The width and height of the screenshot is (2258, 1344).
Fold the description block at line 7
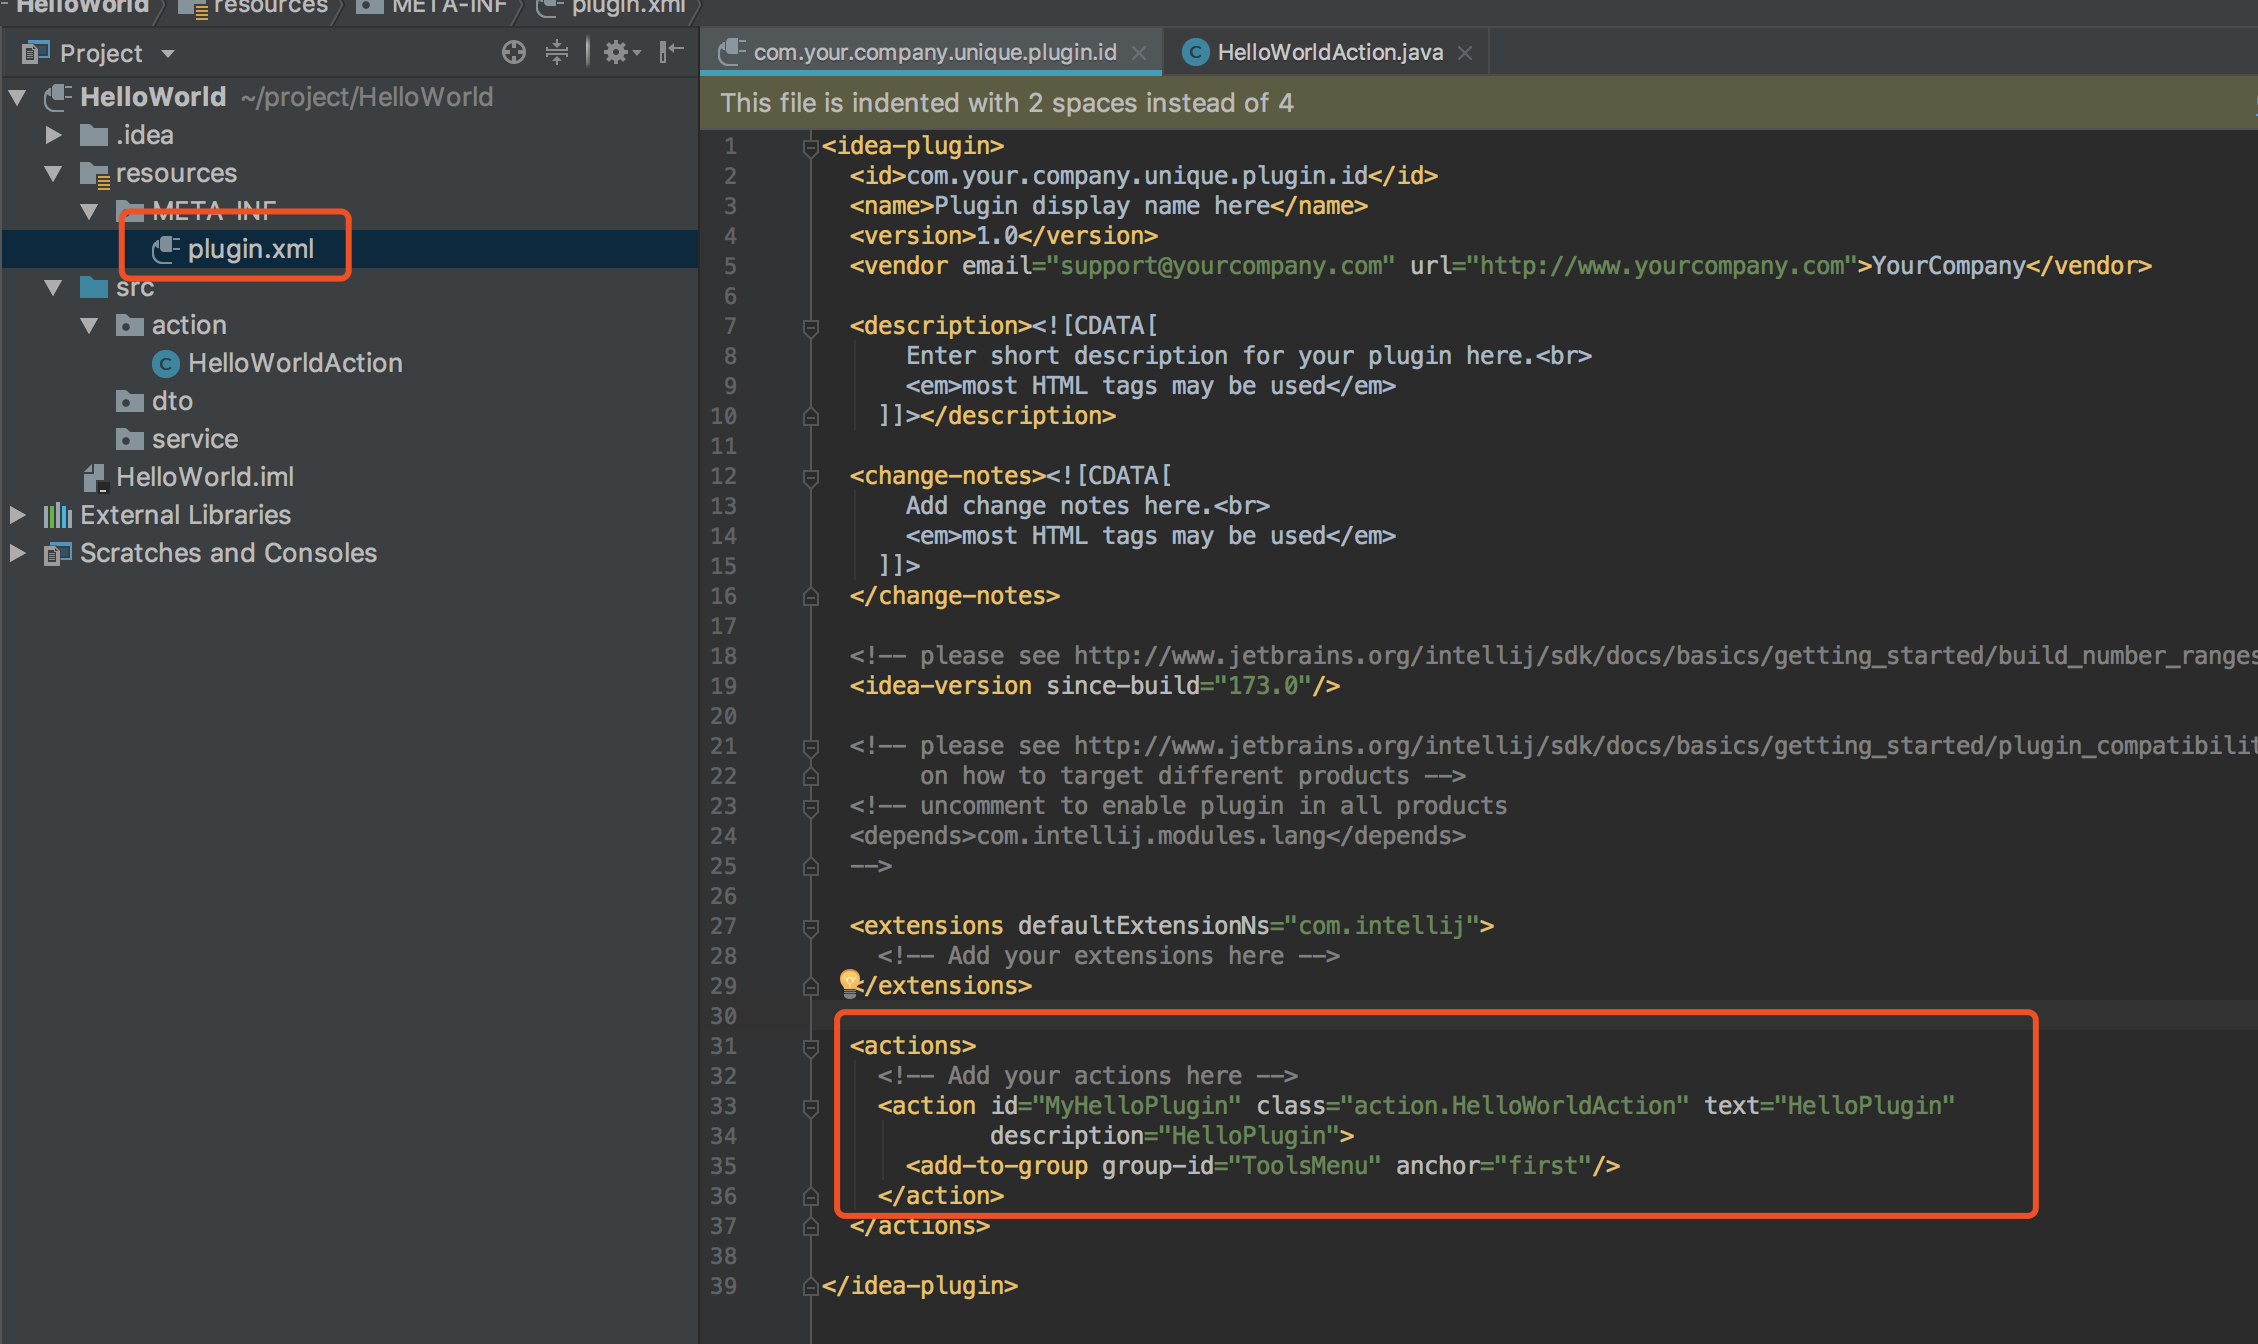tap(811, 327)
